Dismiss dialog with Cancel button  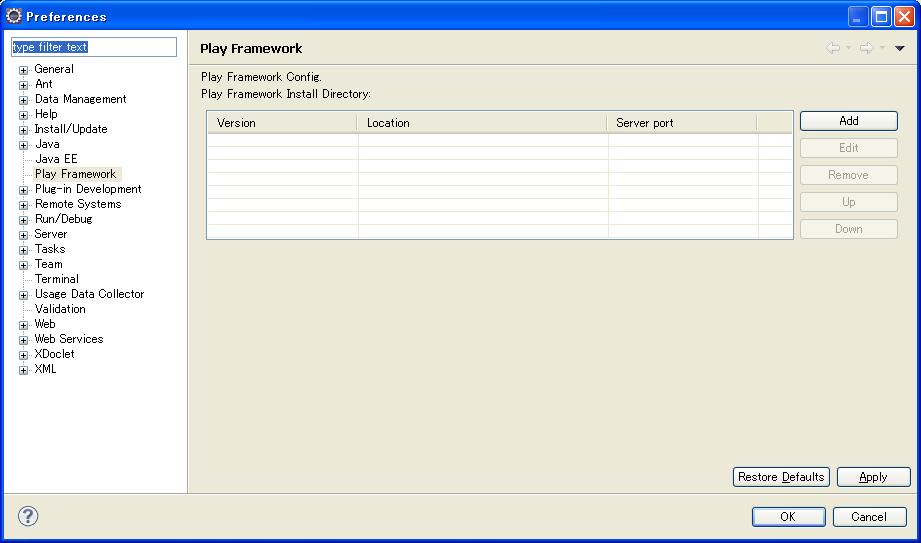(x=870, y=517)
